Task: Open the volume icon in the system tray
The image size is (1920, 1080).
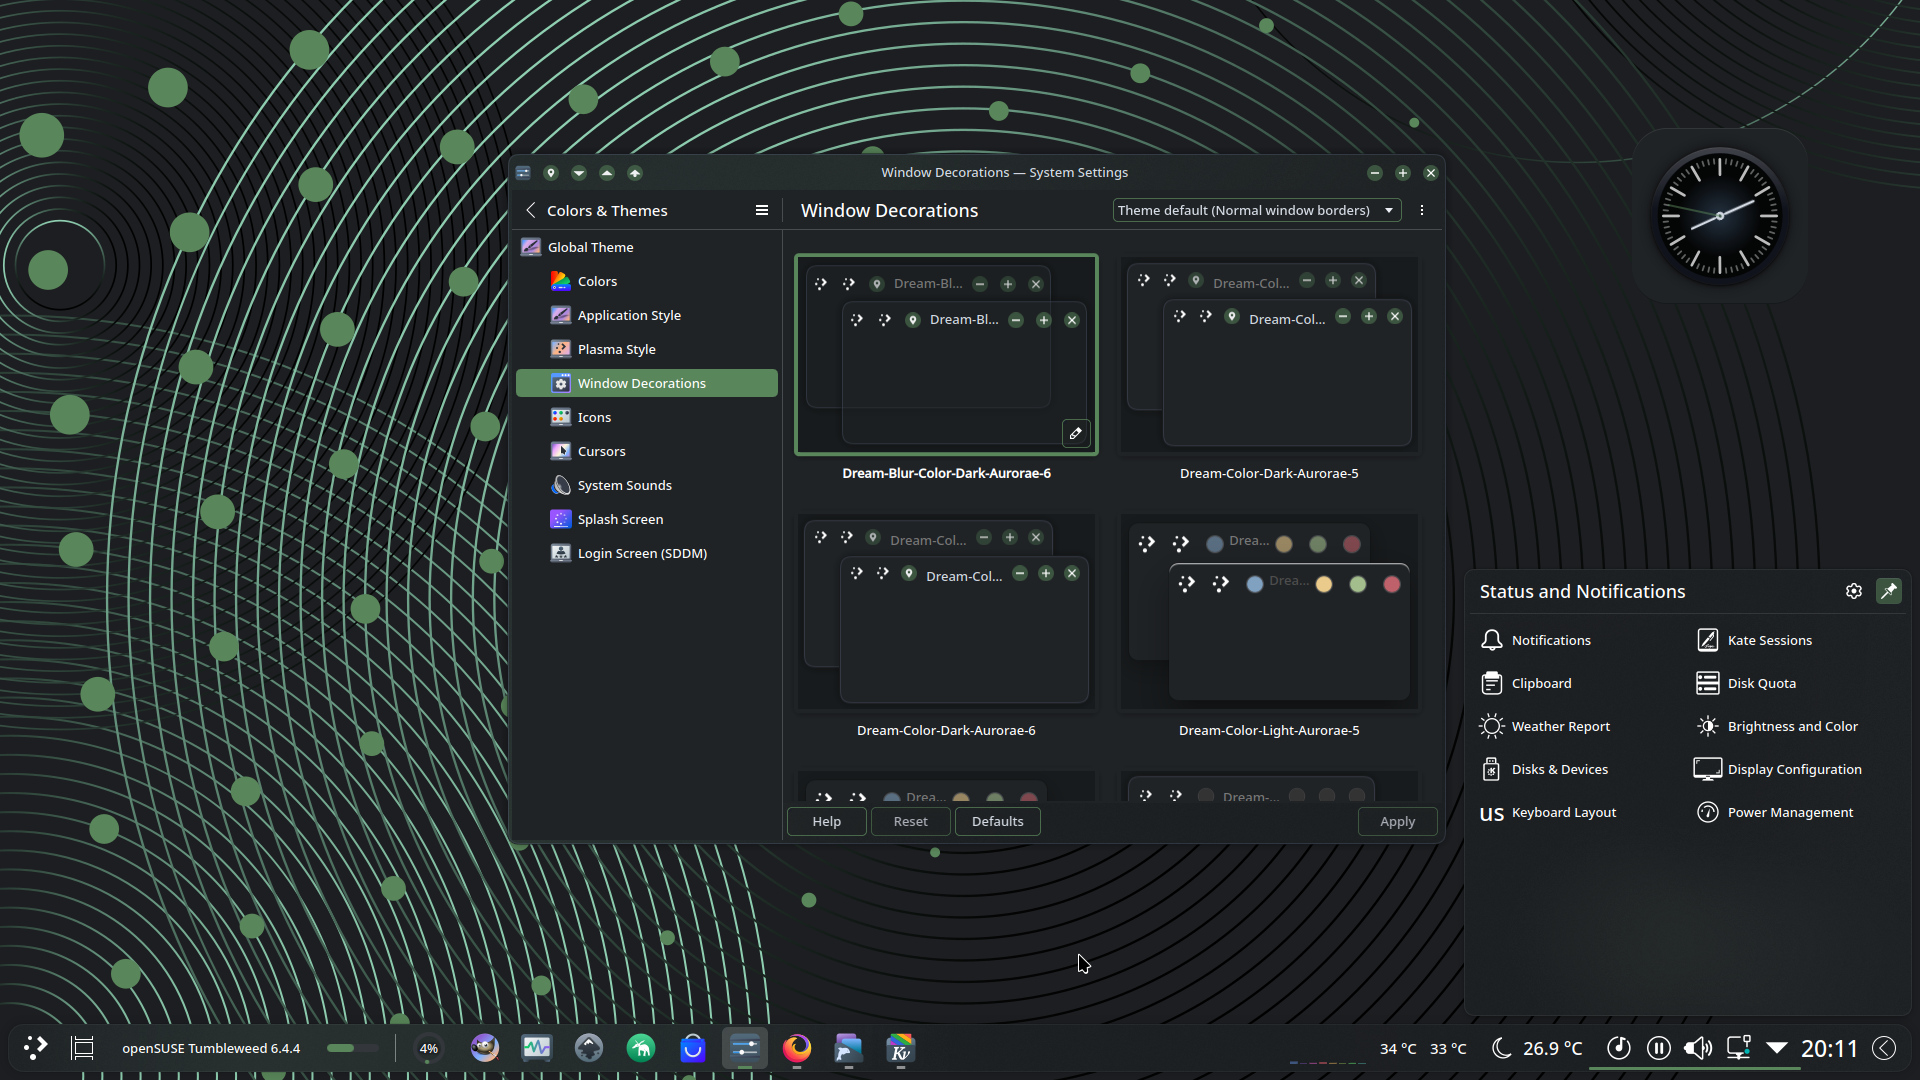Action: tap(1698, 1048)
